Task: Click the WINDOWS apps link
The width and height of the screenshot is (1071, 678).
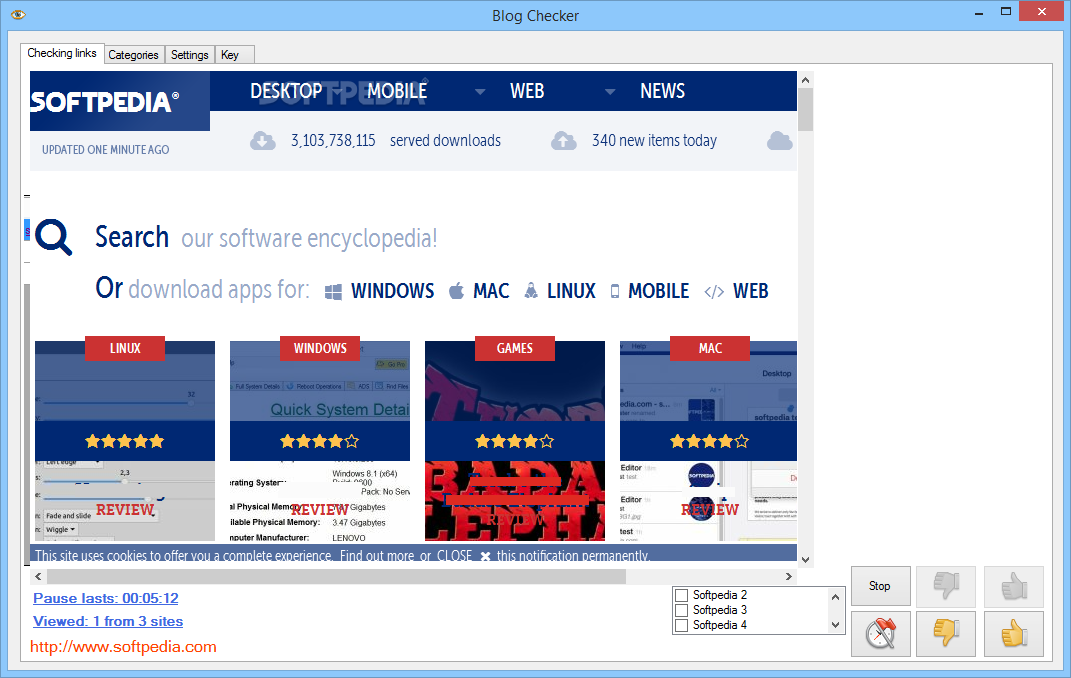Action: coord(392,292)
